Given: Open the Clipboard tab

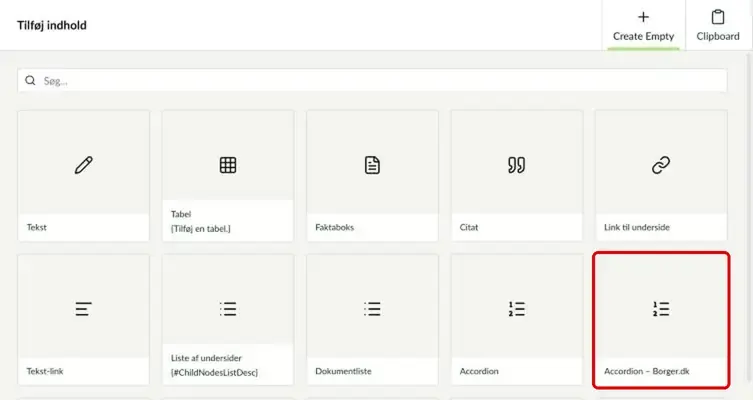Looking at the screenshot, I should pyautogui.click(x=718, y=25).
